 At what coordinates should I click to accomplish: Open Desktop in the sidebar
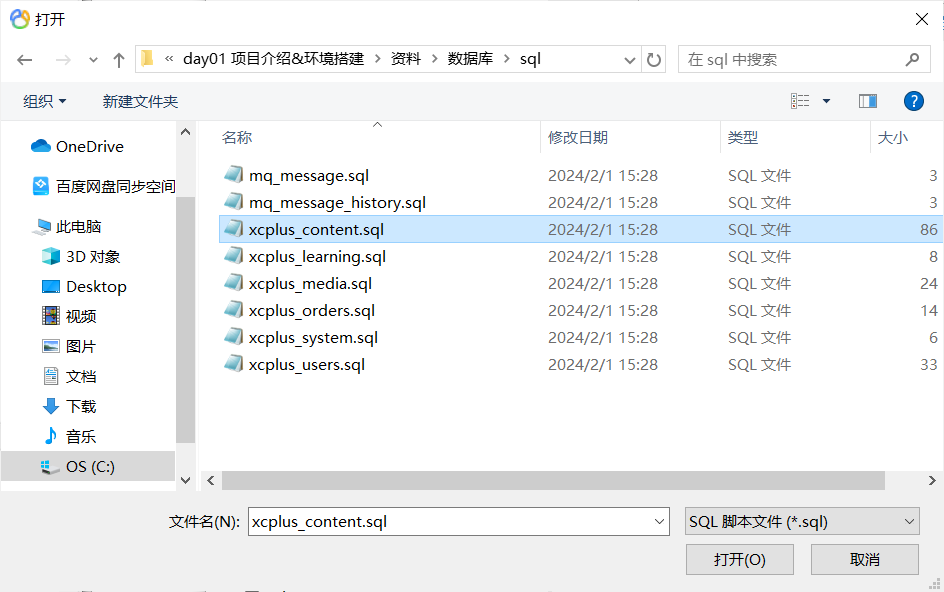point(96,287)
